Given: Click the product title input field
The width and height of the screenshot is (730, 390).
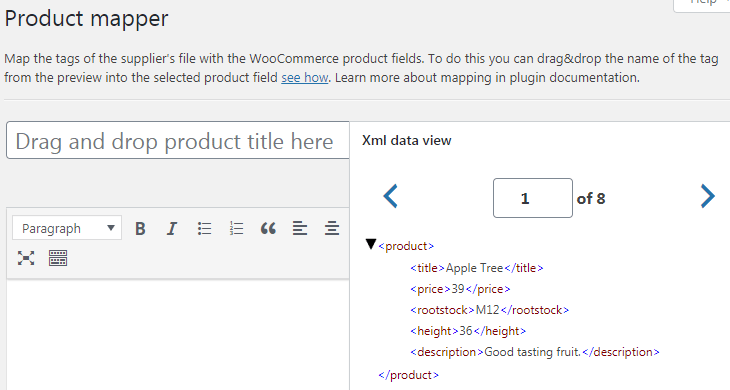Looking at the screenshot, I should tap(178, 141).
